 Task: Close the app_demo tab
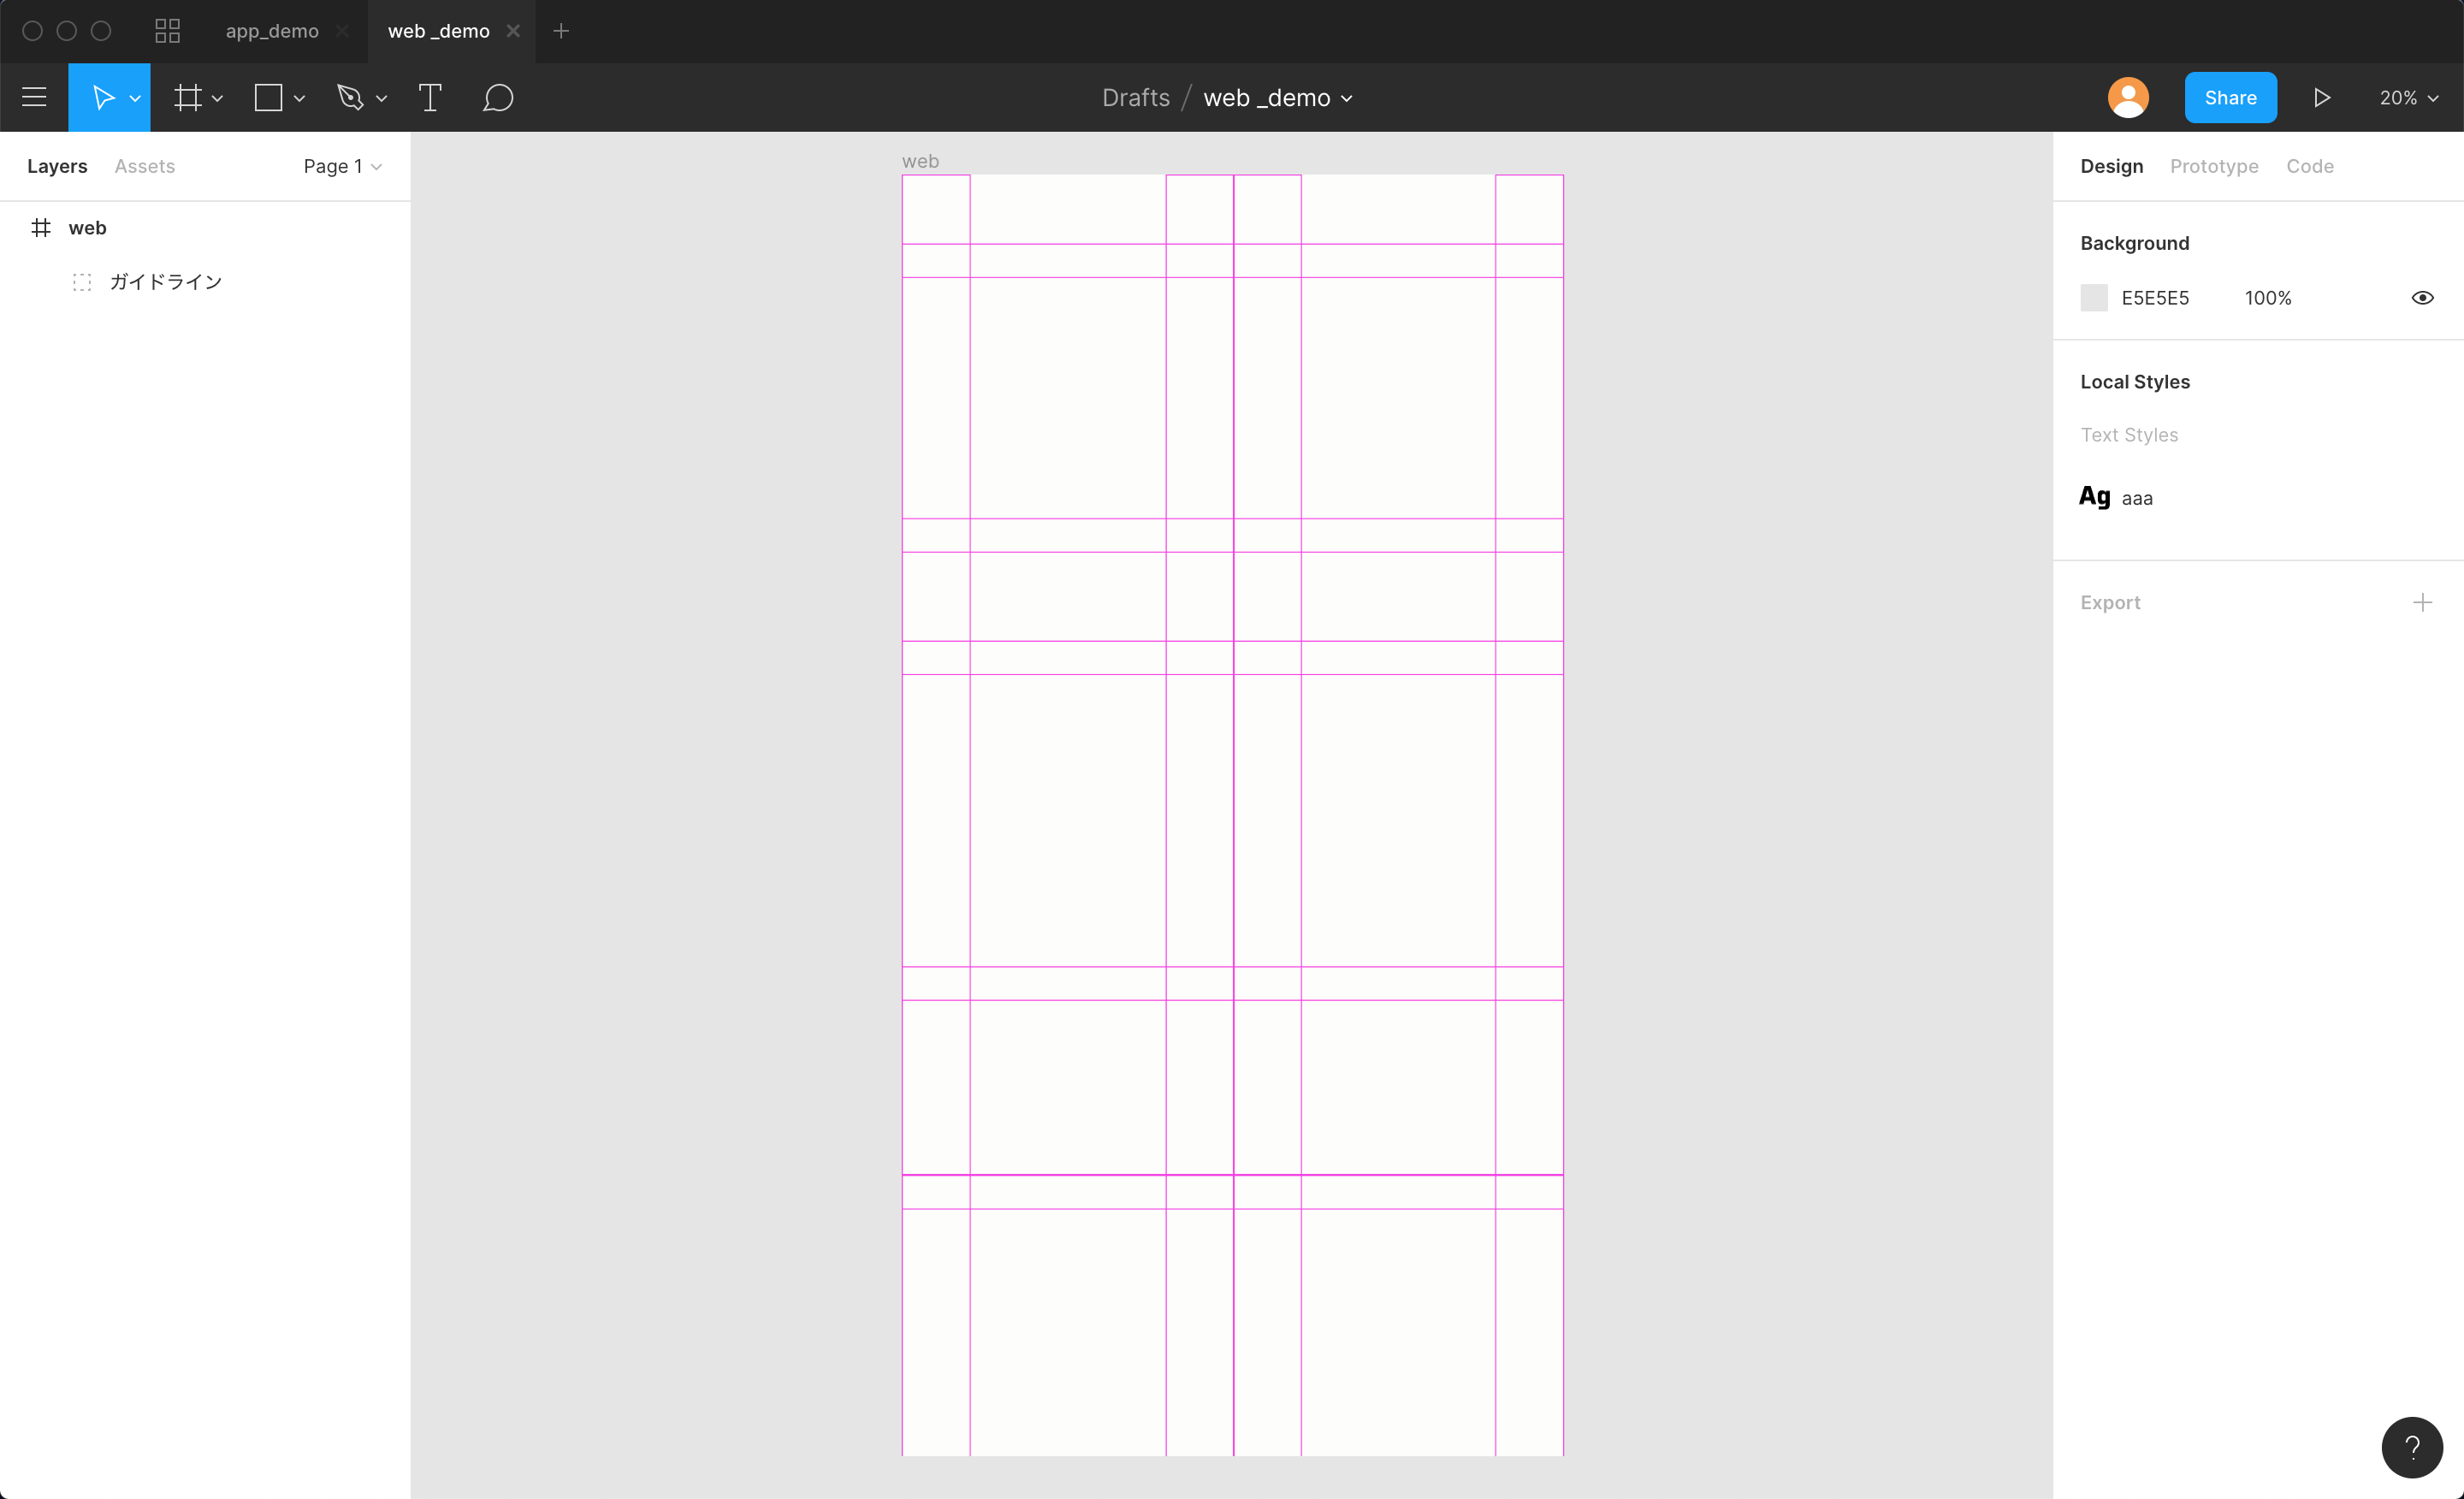point(342,31)
